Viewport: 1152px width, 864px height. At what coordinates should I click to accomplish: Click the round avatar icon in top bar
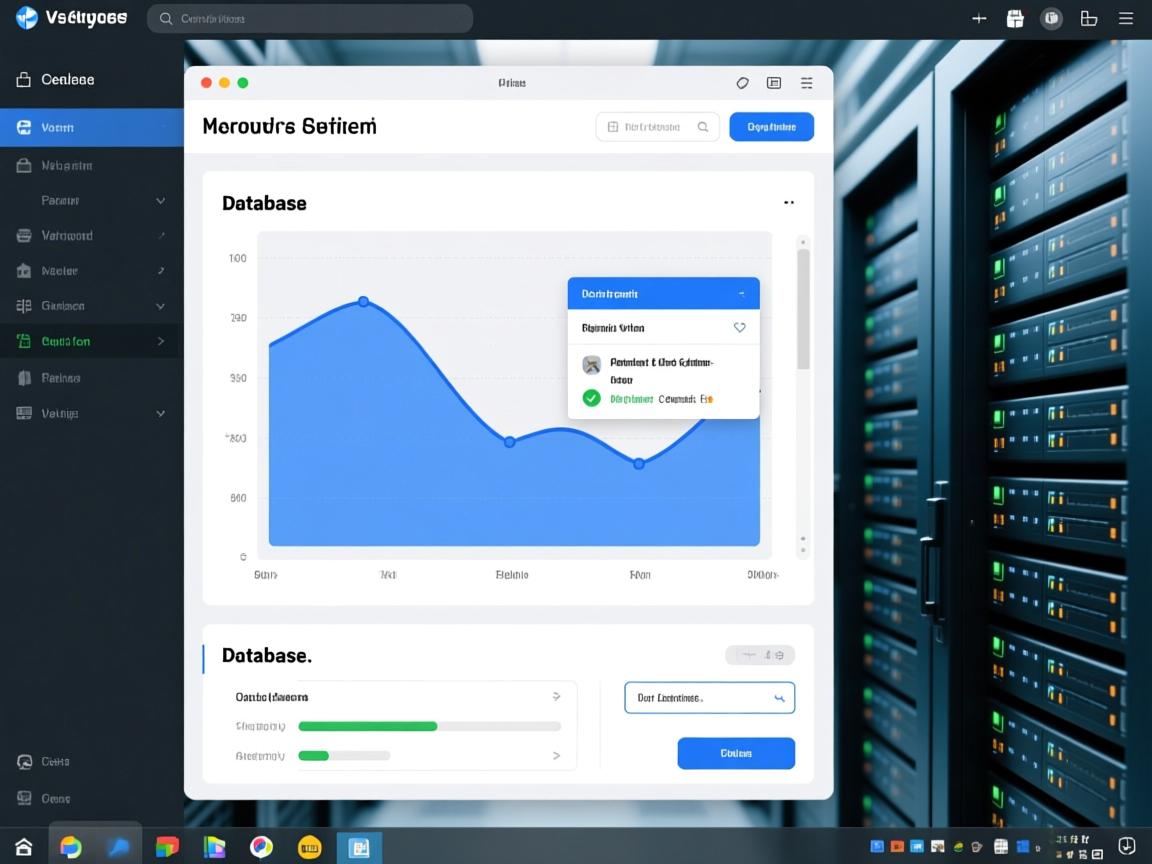(x=1051, y=19)
